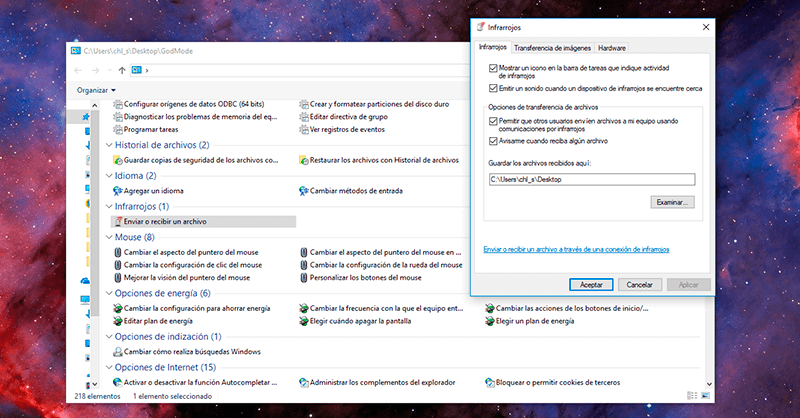Toggle 'Avisarme cuando reciba algún archivo' checkbox
800x418 pixels.
coord(493,141)
